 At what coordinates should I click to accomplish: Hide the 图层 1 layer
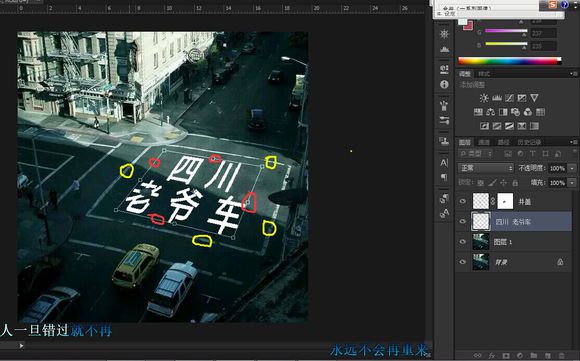tap(463, 242)
